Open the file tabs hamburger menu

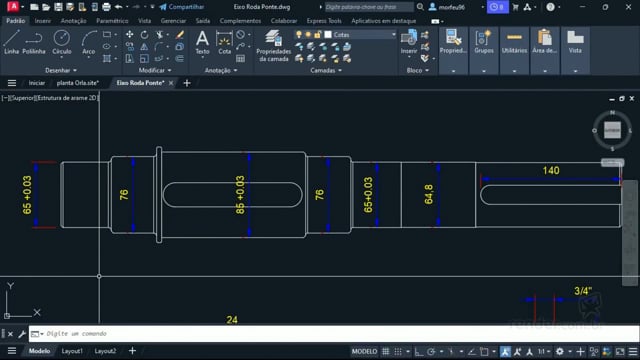point(12,83)
